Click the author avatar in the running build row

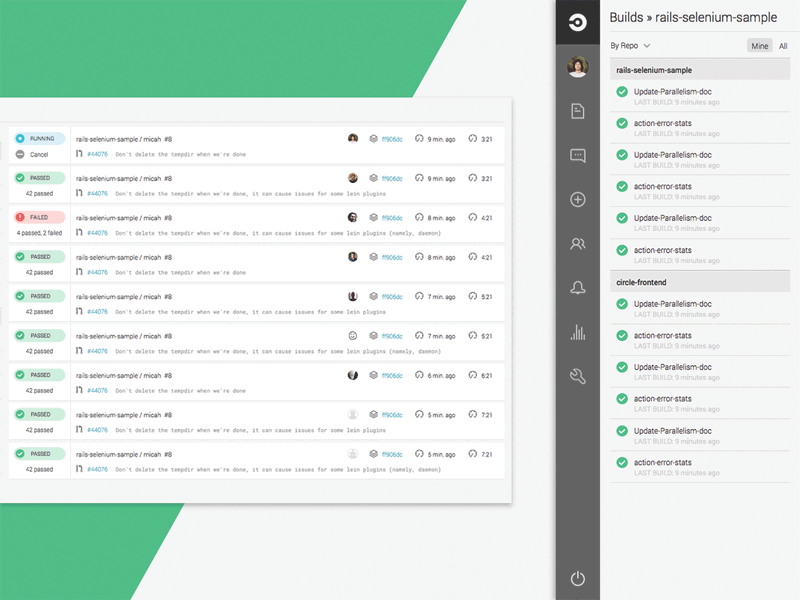353,138
